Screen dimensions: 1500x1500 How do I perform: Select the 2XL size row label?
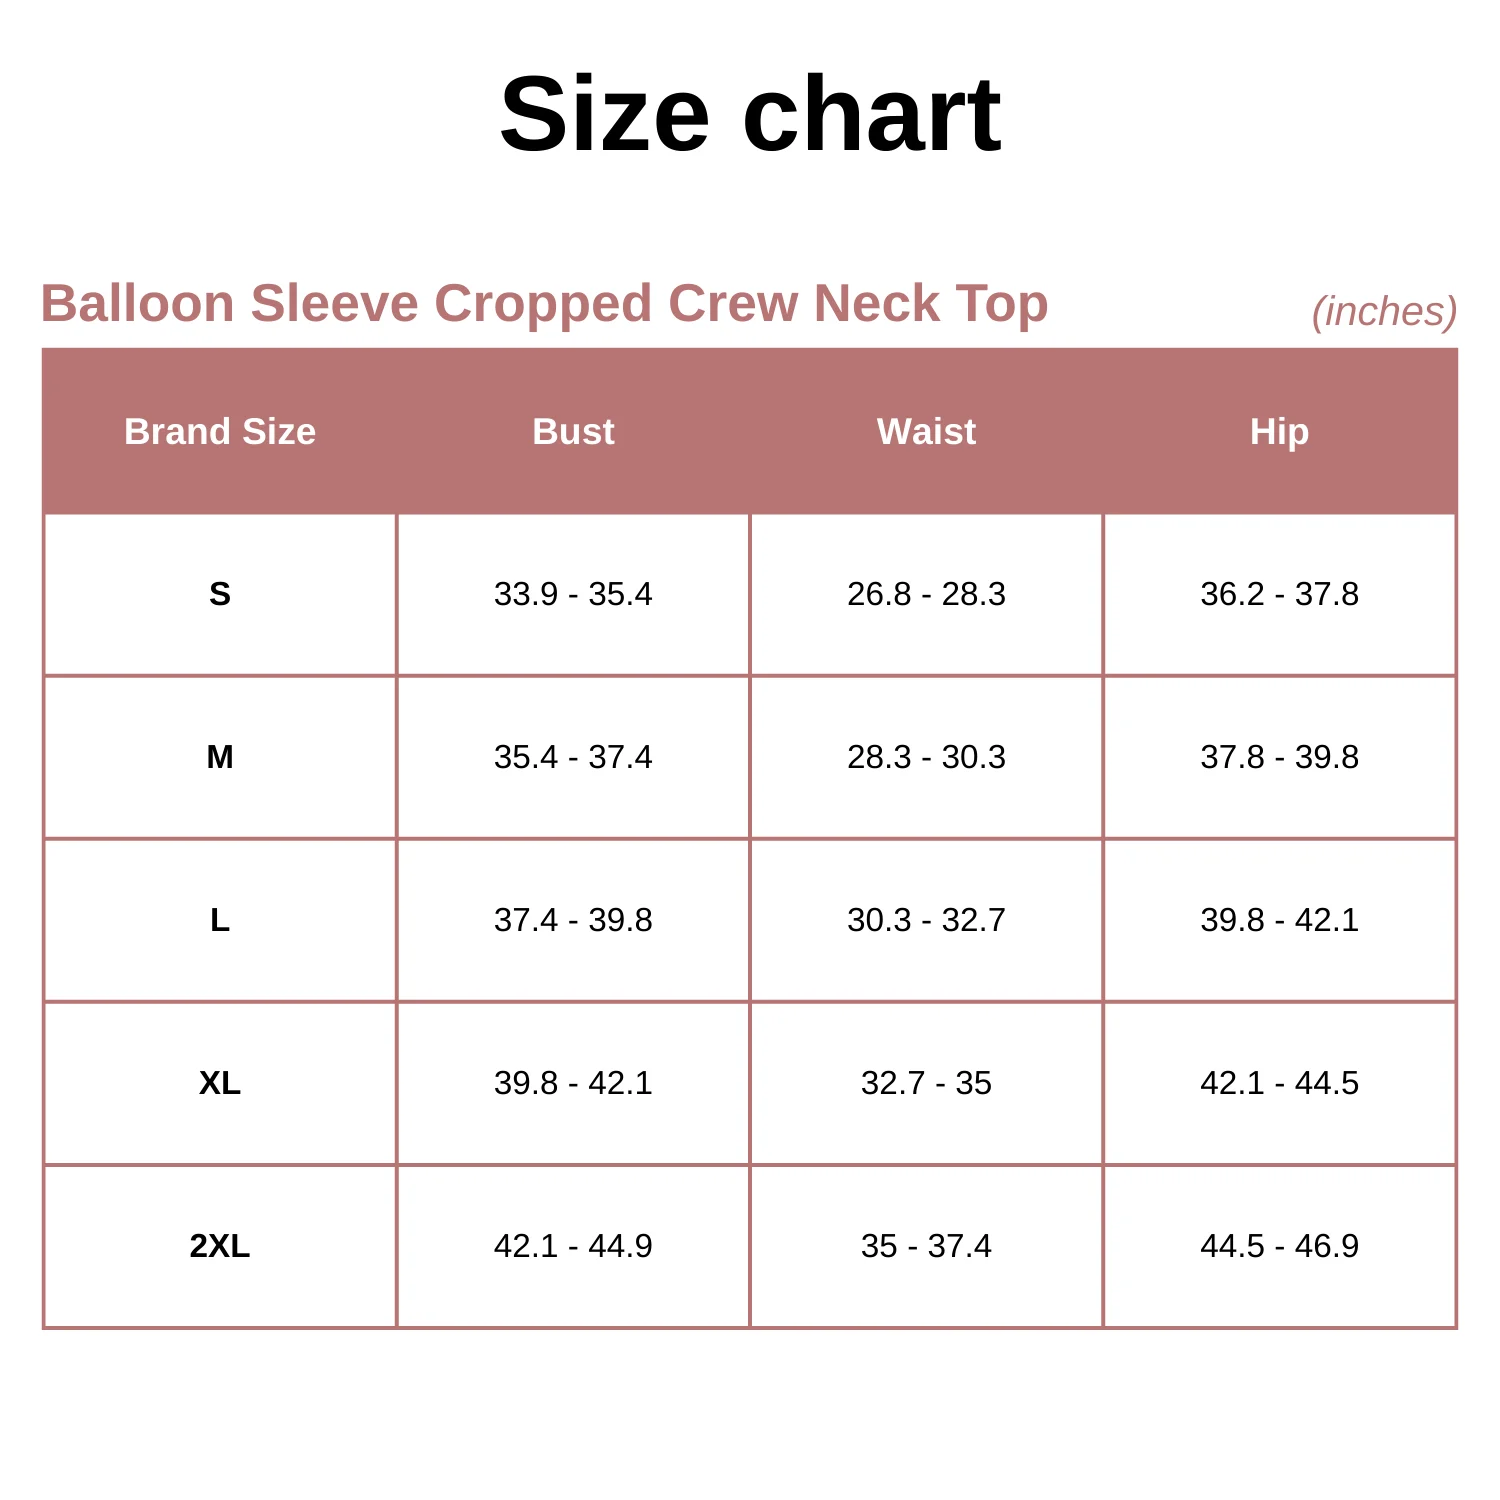[x=220, y=1246]
